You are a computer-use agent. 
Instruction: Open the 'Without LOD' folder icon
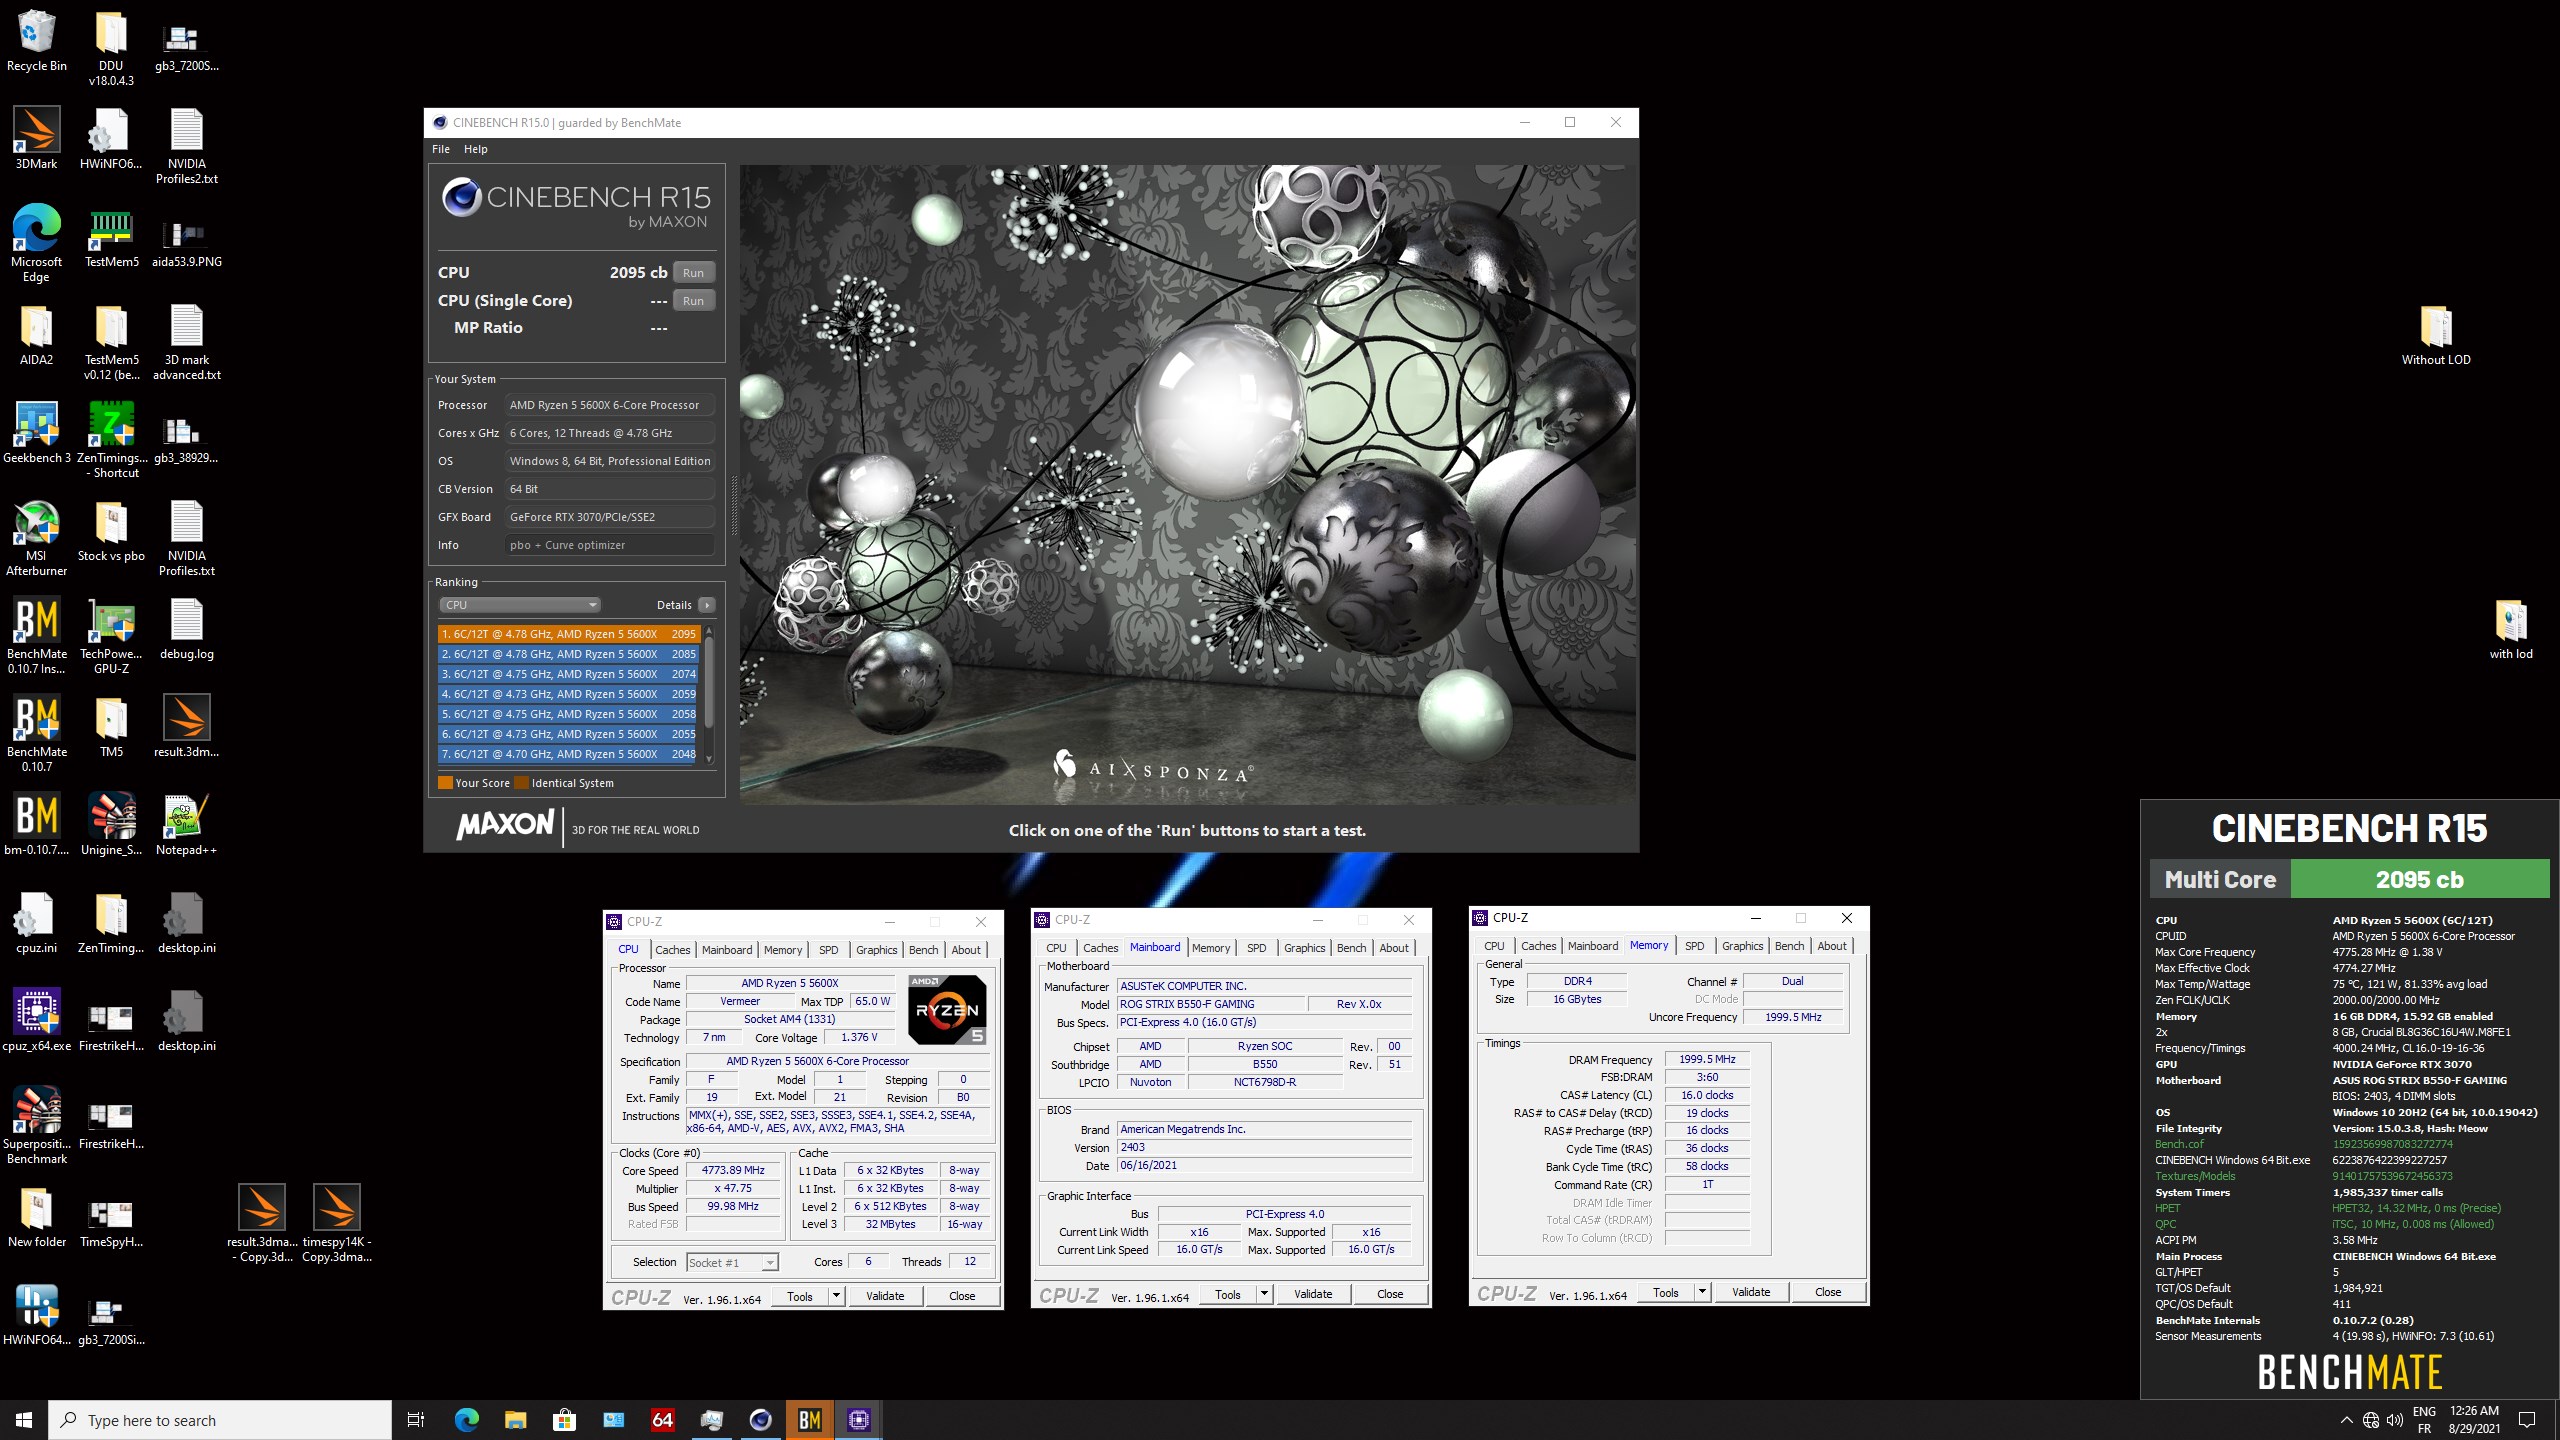tap(2436, 335)
